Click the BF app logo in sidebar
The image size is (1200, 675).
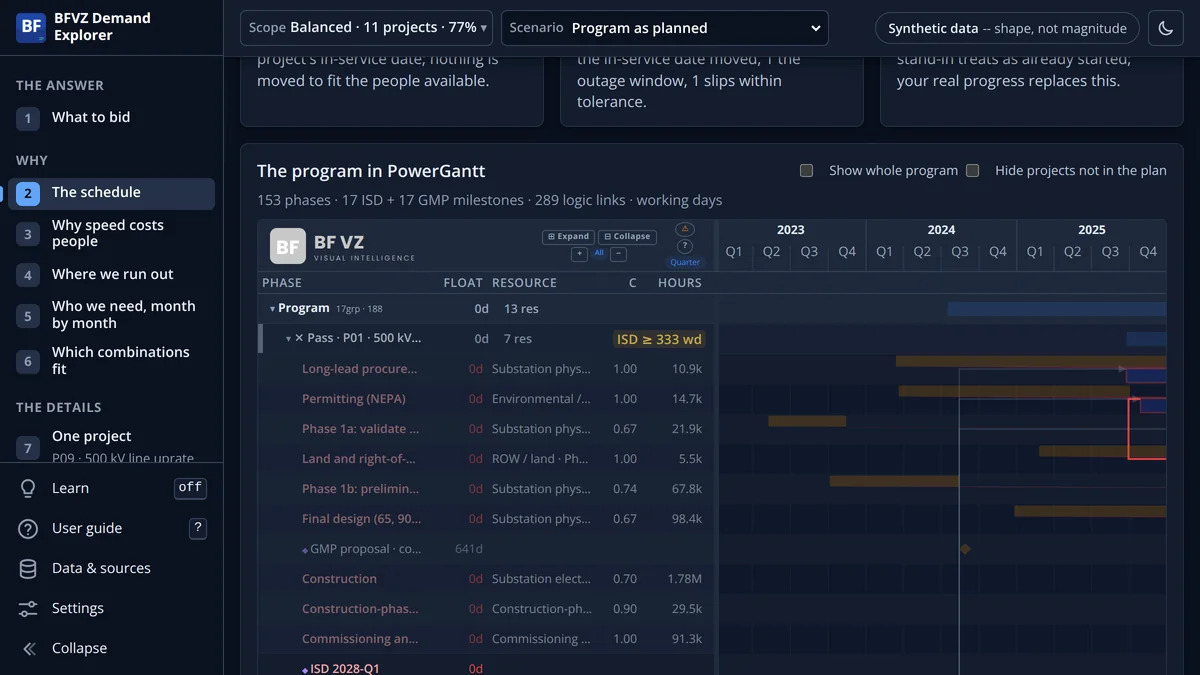(31, 27)
